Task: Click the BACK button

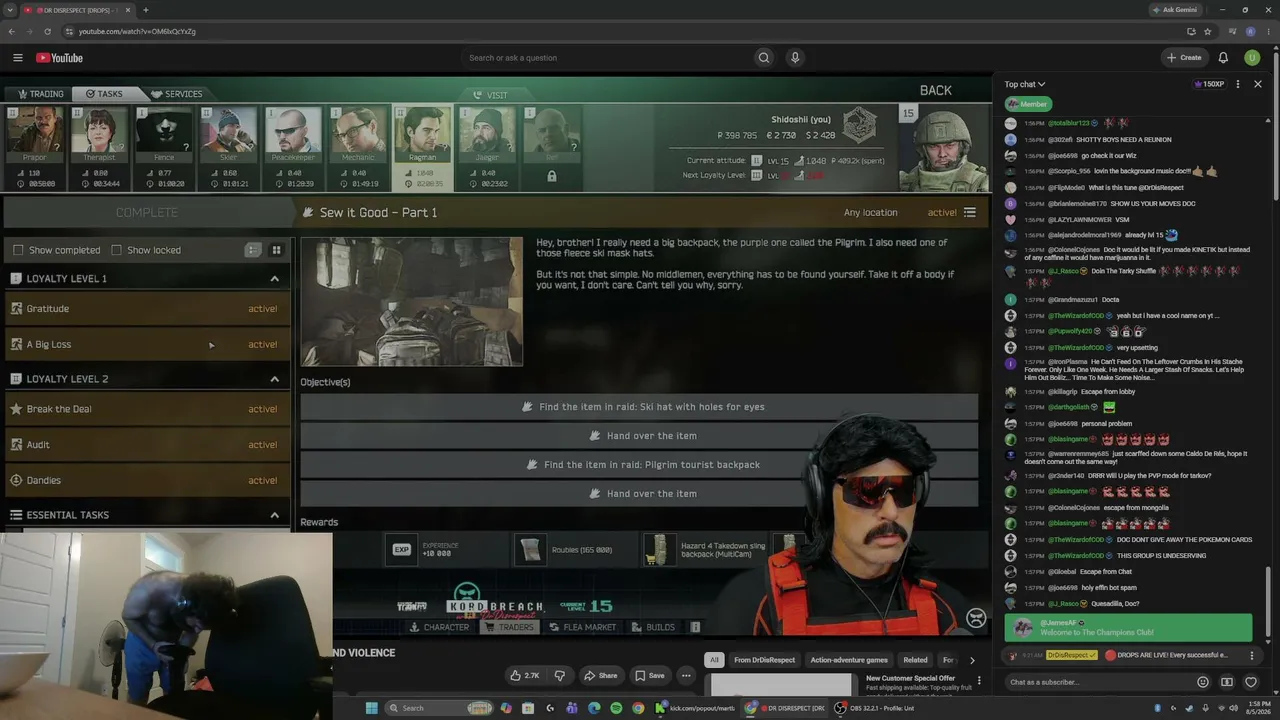Action: point(936,90)
